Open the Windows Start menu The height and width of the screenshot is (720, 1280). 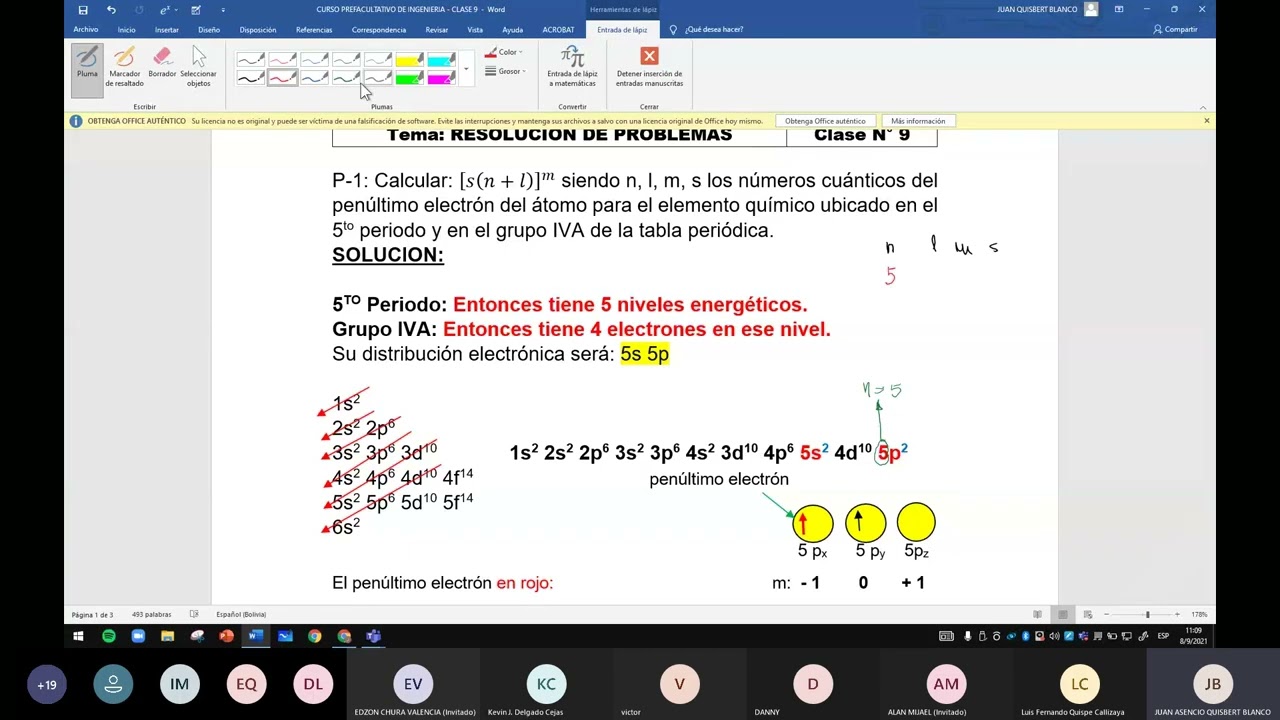pyautogui.click(x=79, y=636)
